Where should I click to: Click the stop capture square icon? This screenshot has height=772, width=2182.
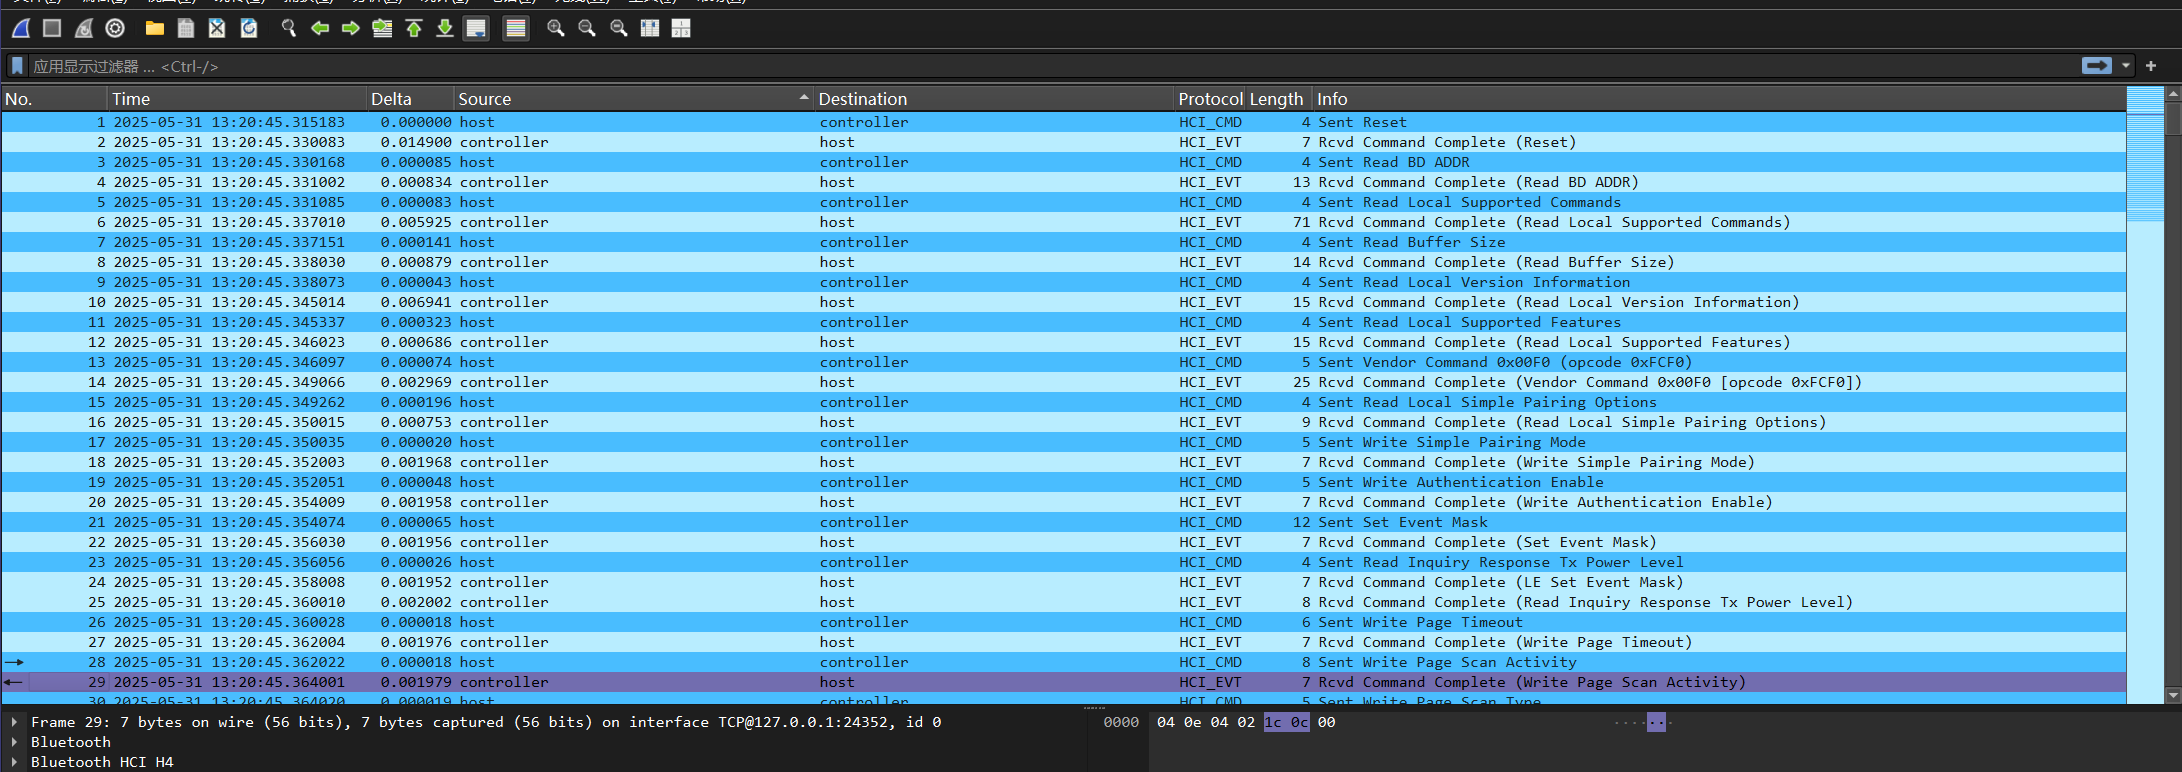point(52,28)
